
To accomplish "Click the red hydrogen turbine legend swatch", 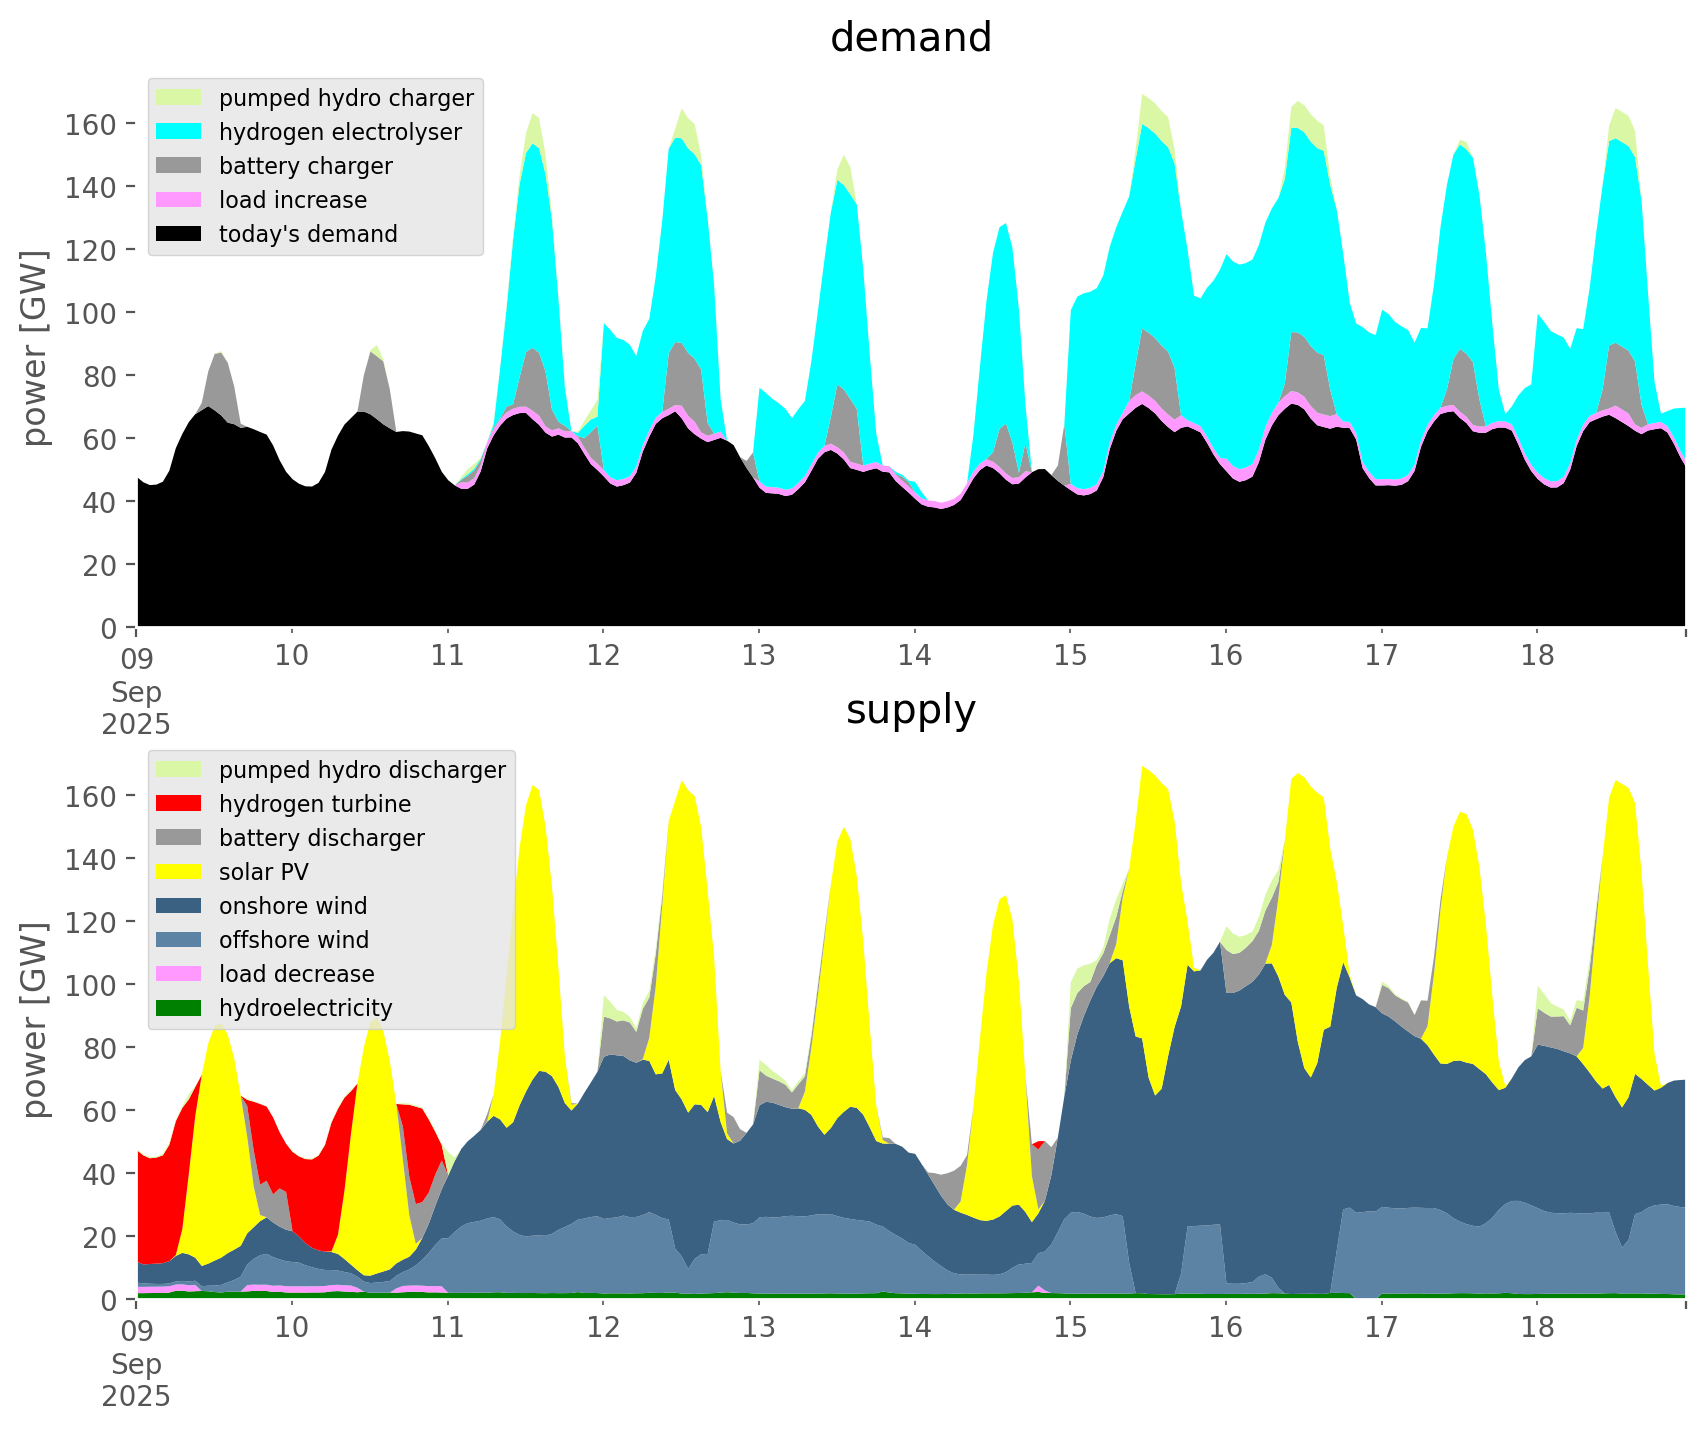I will pyautogui.click(x=179, y=804).
